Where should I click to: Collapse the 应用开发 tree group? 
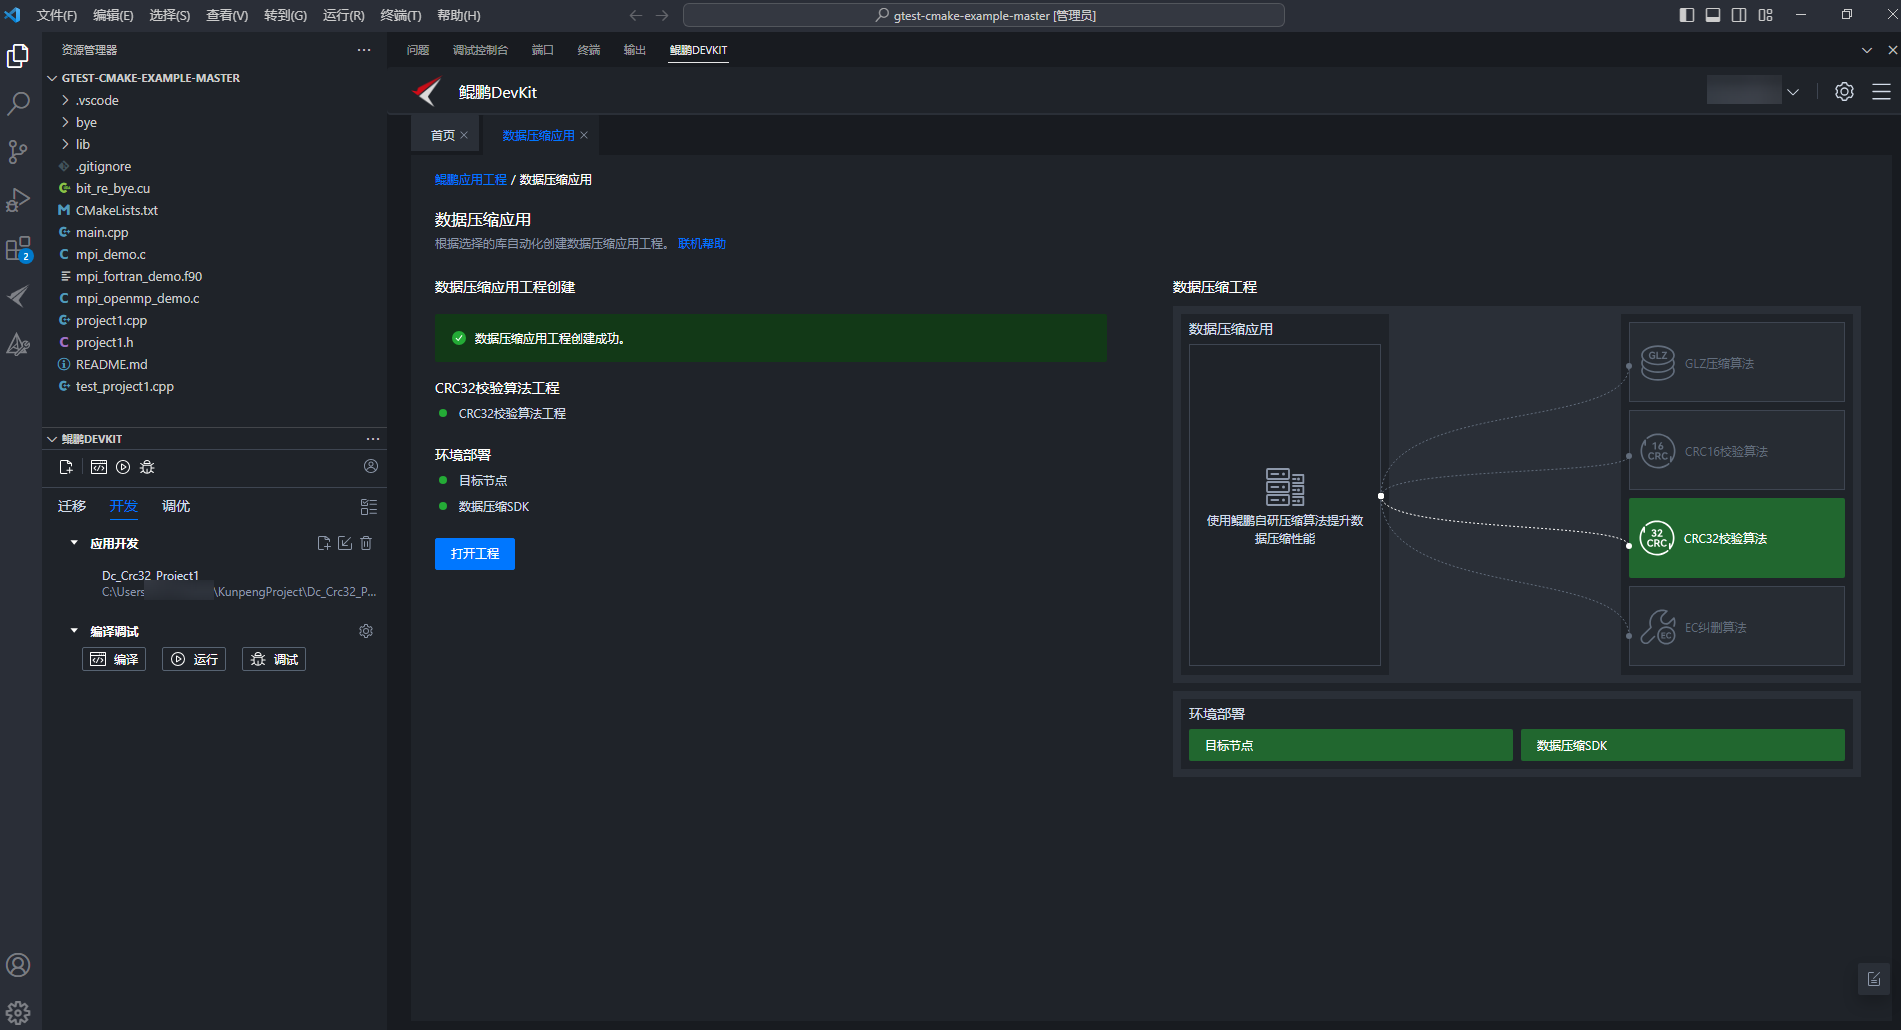coord(74,543)
